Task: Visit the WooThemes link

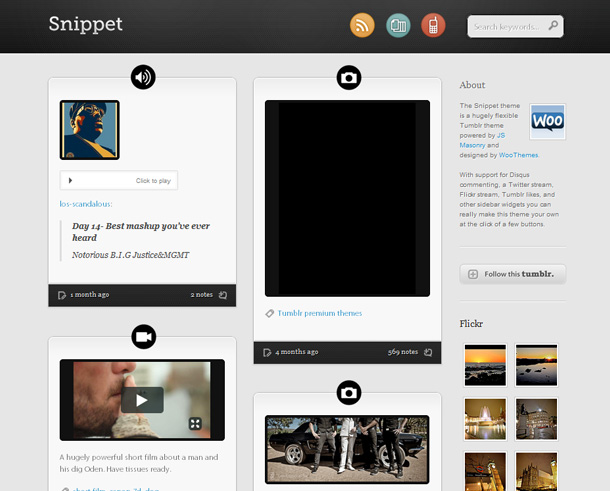Action: [518, 155]
